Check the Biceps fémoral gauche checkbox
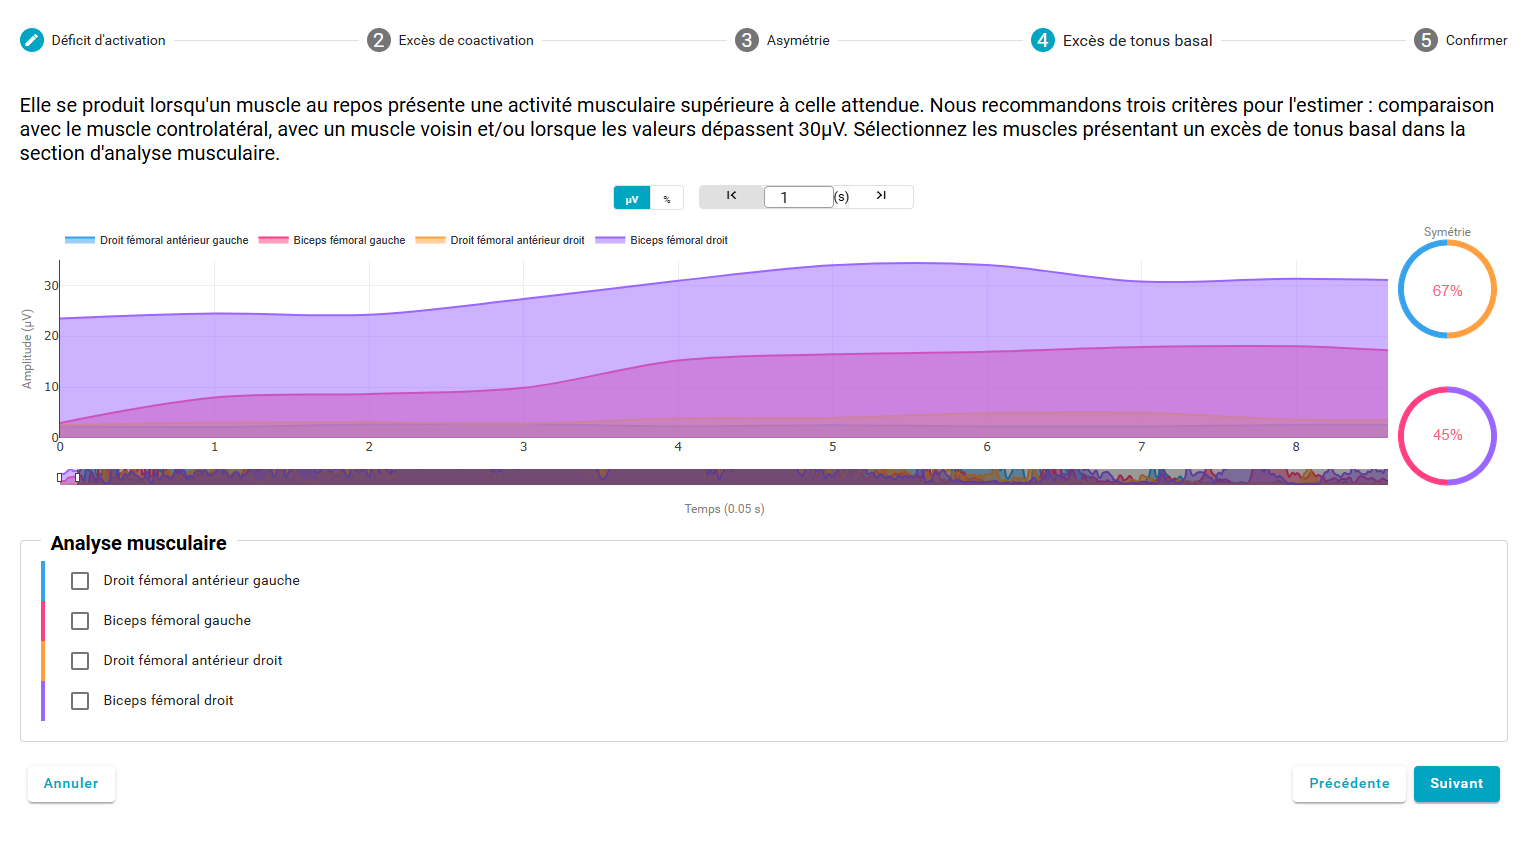The image size is (1525, 851). 80,621
